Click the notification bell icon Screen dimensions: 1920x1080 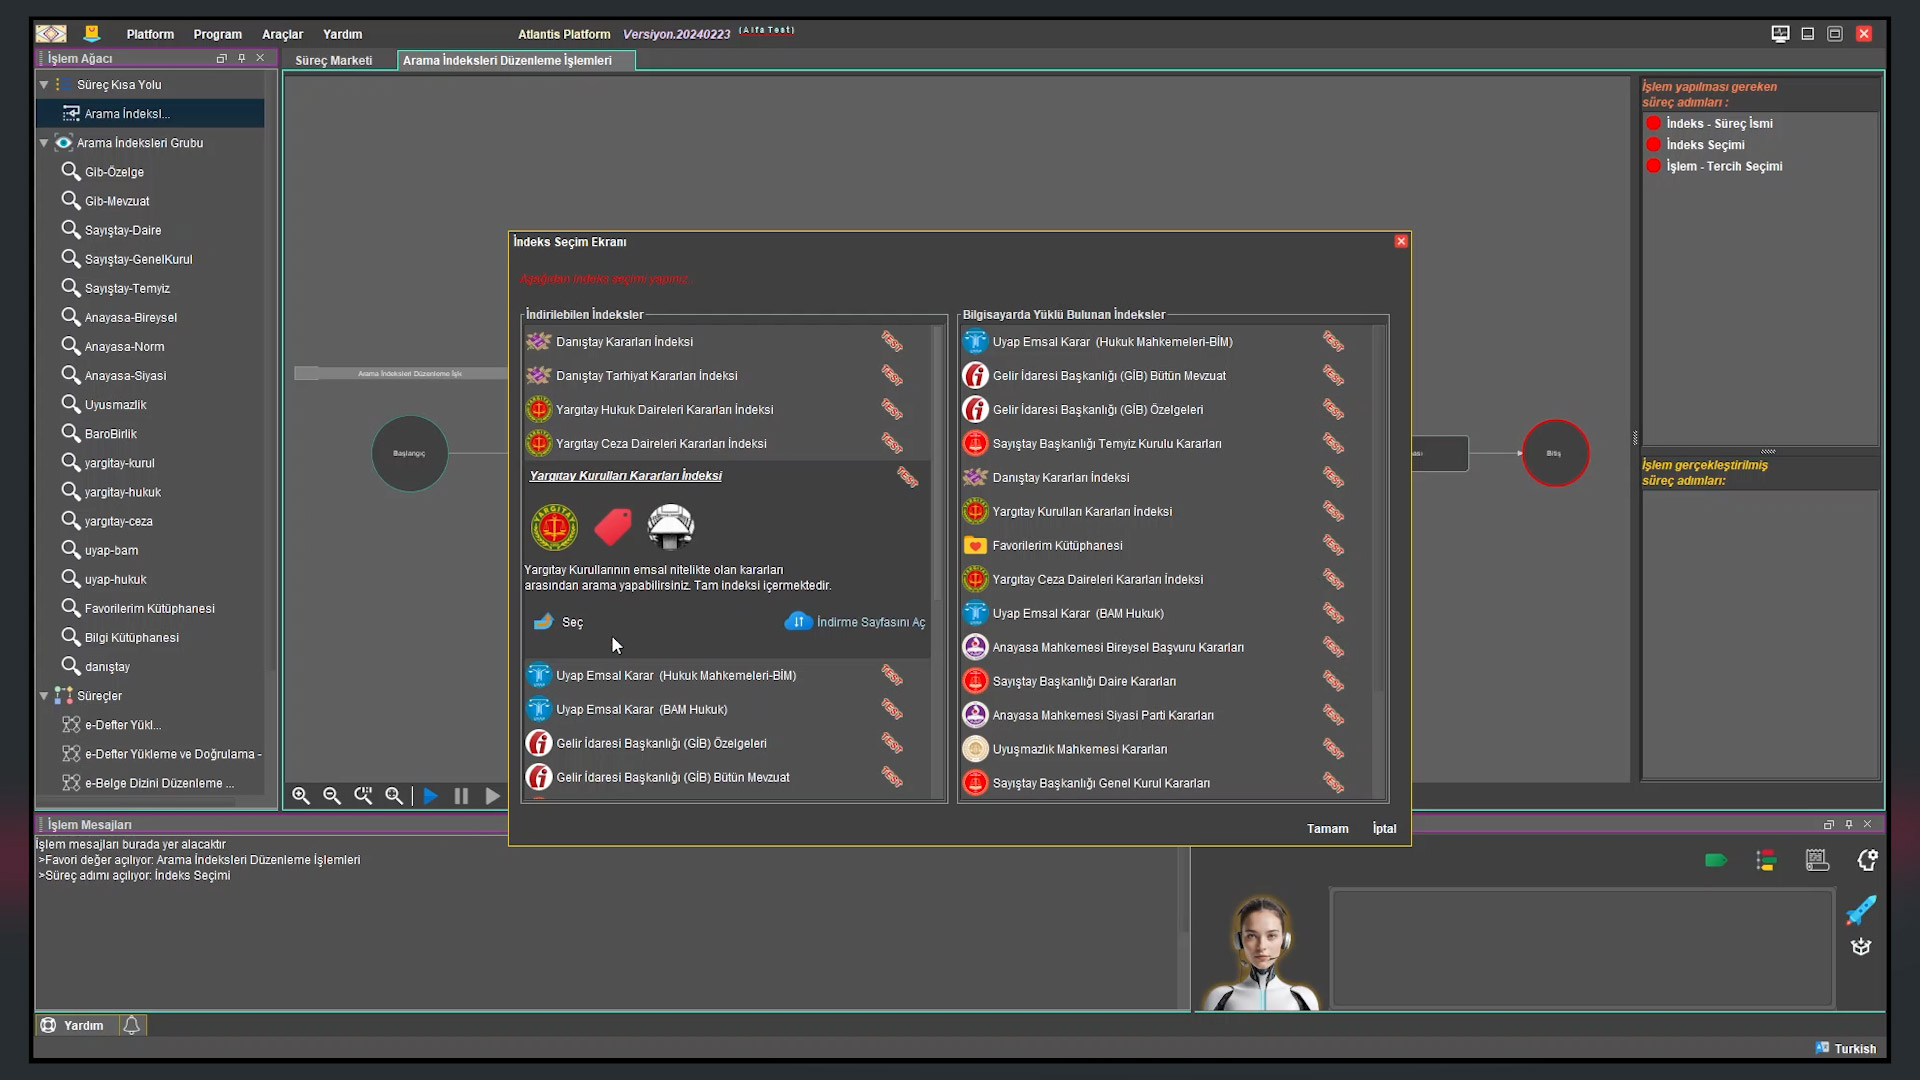131,1025
